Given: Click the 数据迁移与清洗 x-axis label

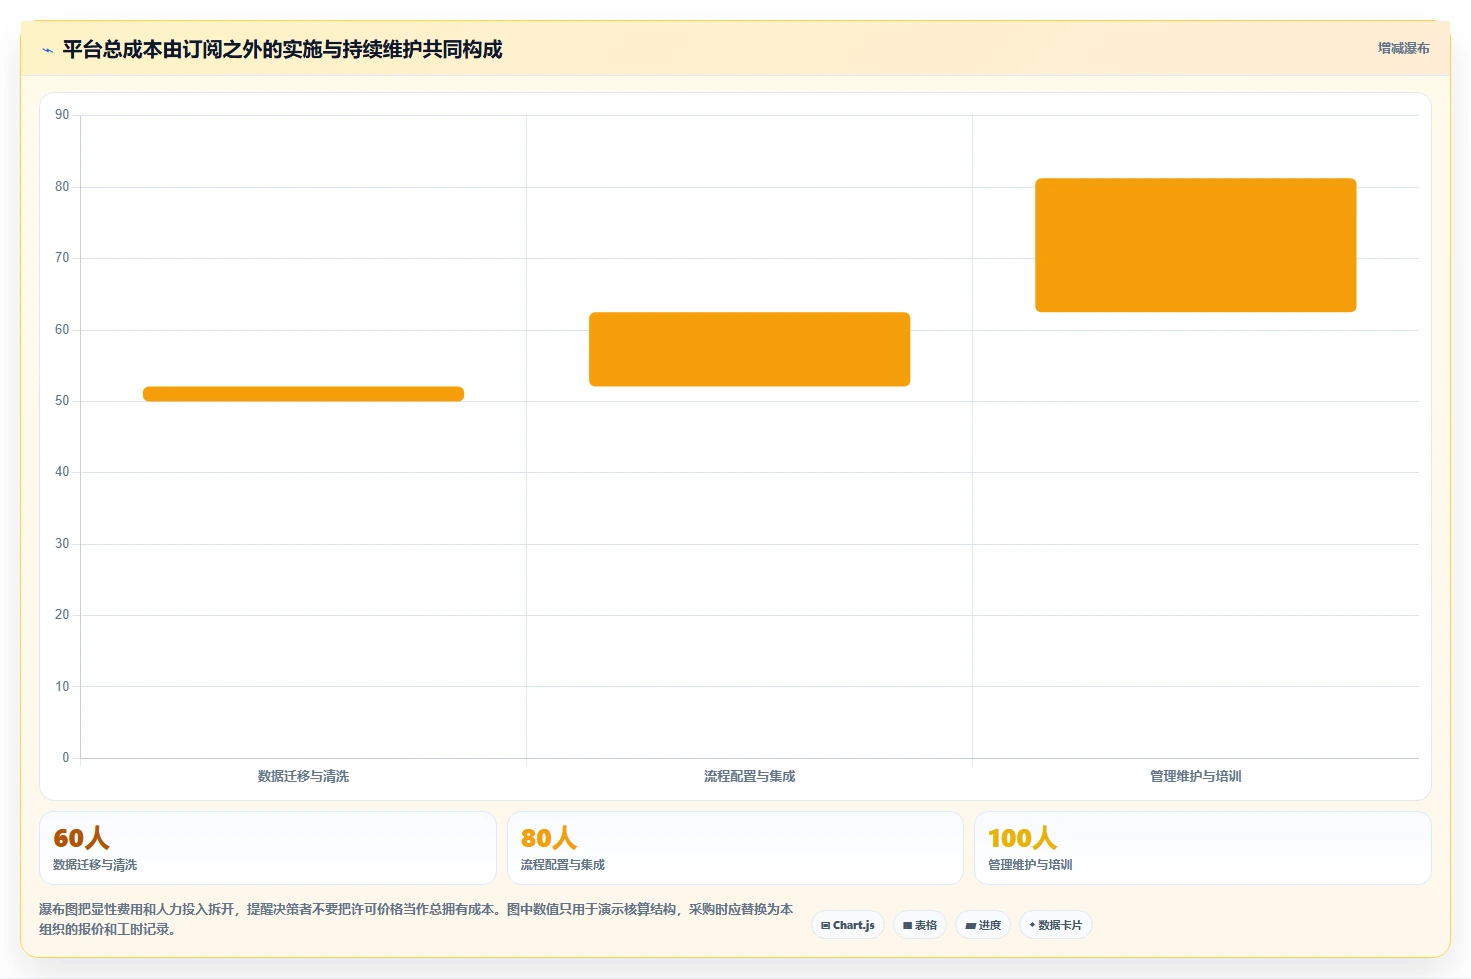Looking at the screenshot, I should [x=303, y=776].
